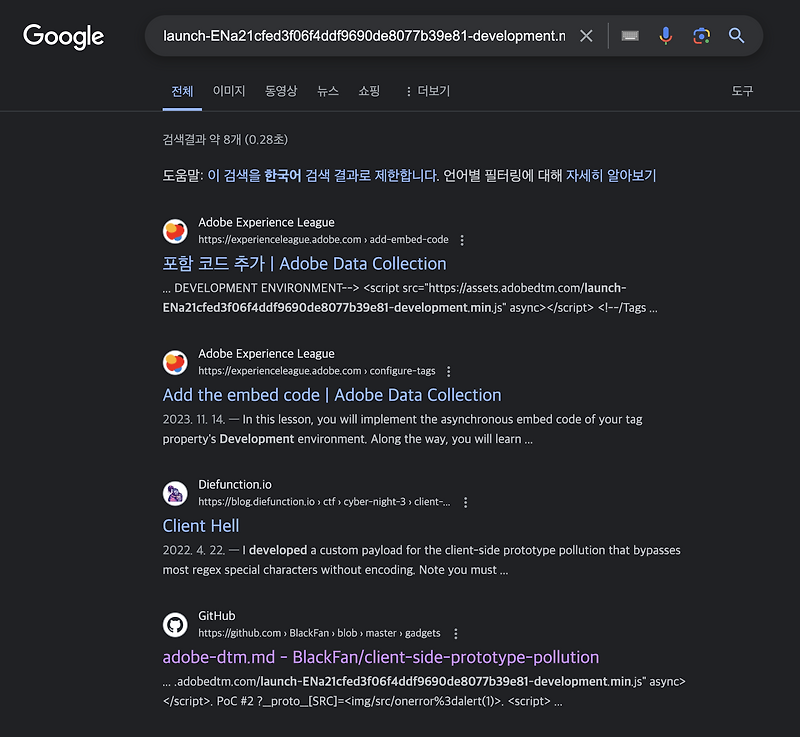Click the microphone voice search icon
This screenshot has height=737, width=800.
pyautogui.click(x=665, y=35)
